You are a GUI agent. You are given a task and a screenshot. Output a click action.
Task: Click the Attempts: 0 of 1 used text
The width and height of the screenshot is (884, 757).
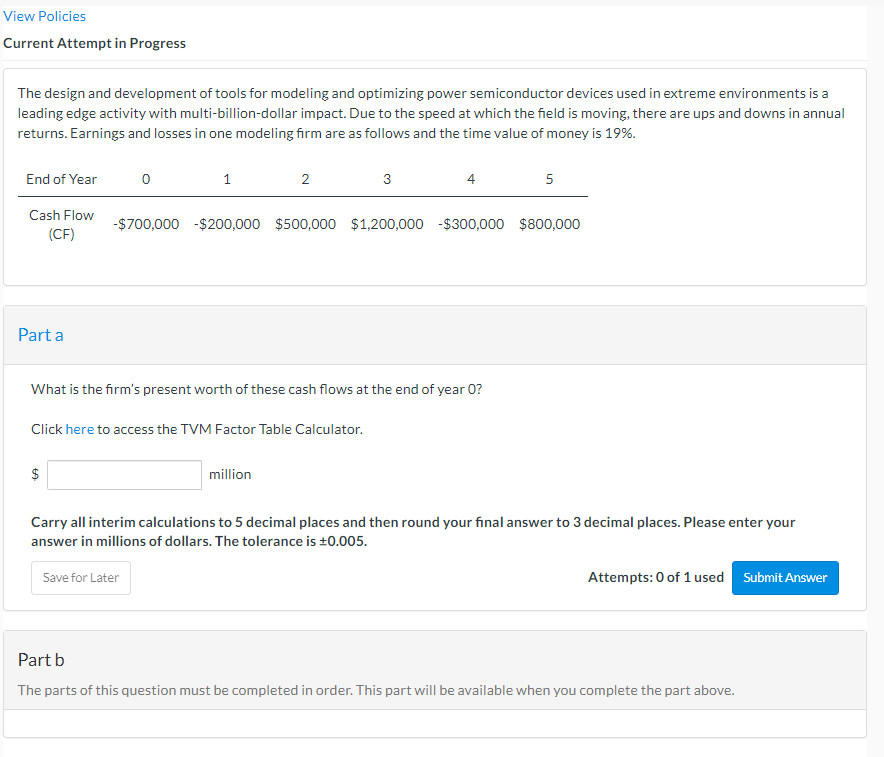pyautogui.click(x=656, y=577)
